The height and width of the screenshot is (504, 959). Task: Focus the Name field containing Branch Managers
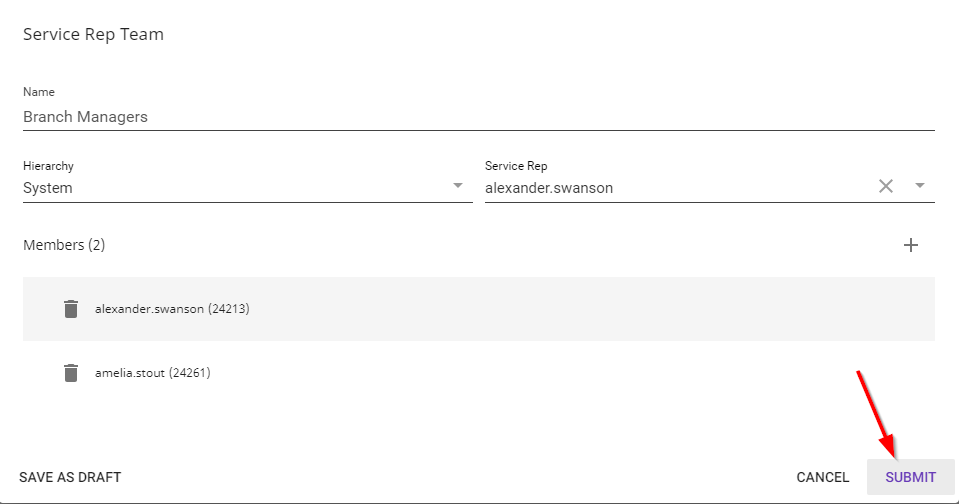pos(478,117)
